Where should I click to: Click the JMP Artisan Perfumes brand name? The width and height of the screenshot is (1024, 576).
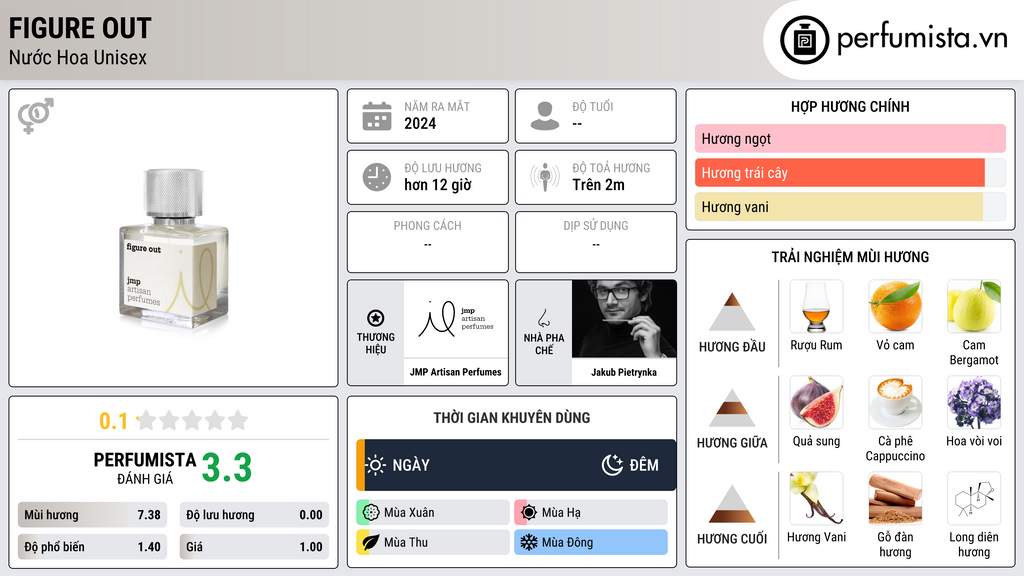point(456,372)
